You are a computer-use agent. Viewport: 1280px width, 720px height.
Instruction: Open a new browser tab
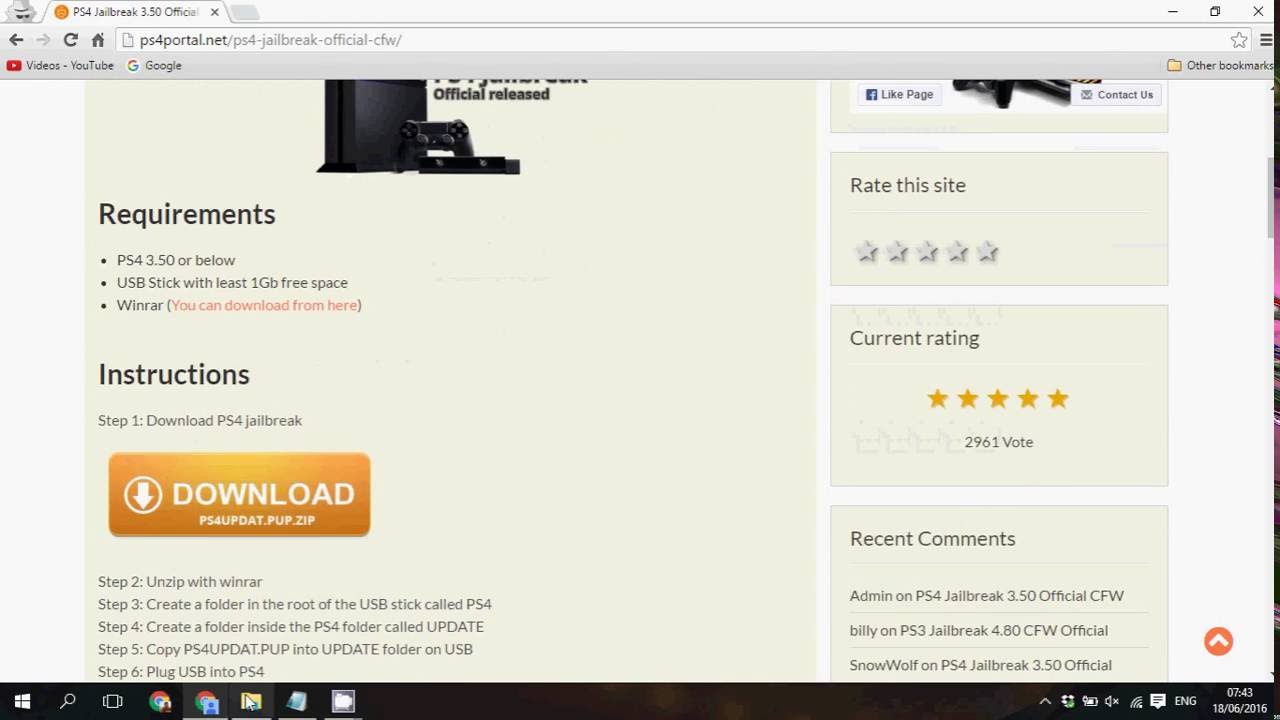(x=244, y=12)
